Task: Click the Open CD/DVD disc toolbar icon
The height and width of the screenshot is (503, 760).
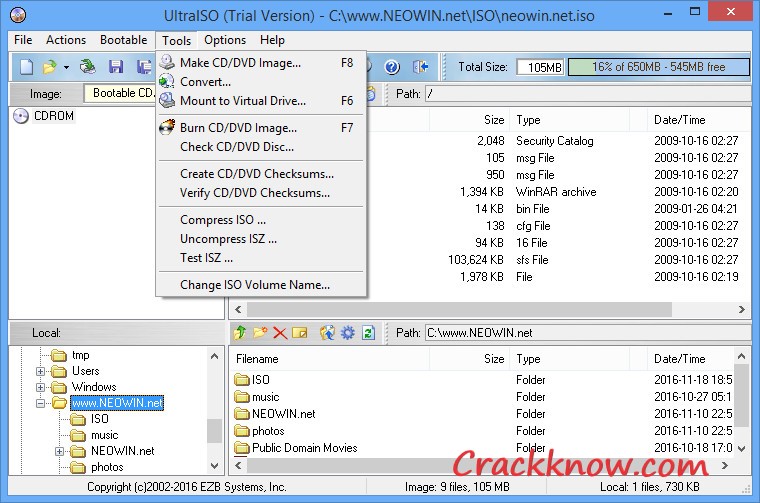Action: tap(88, 67)
